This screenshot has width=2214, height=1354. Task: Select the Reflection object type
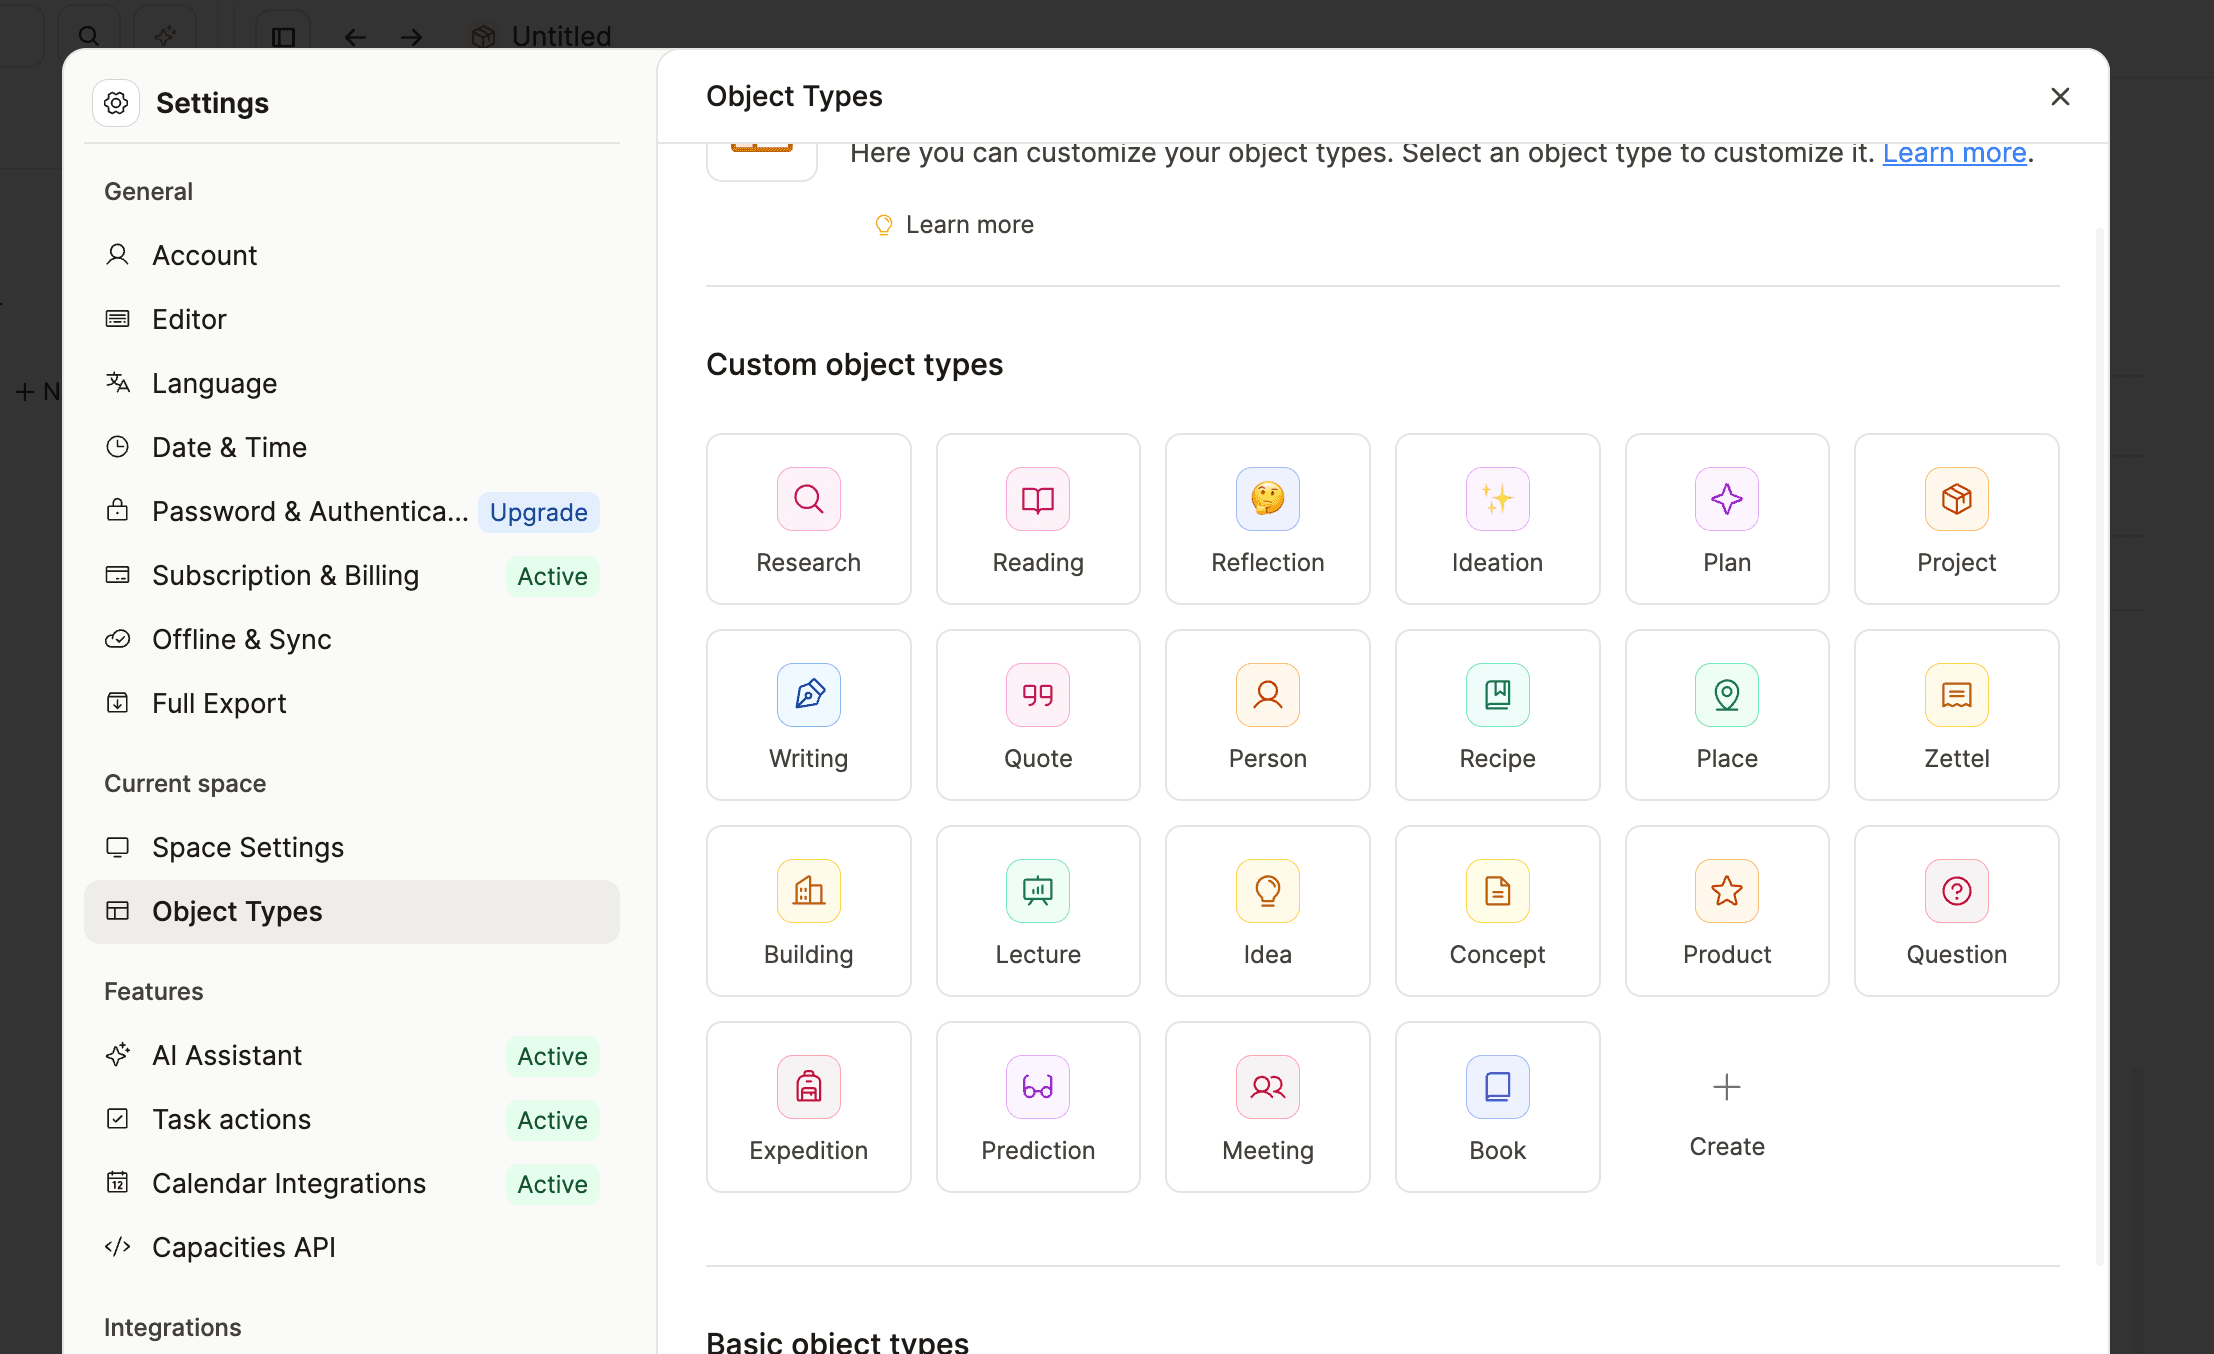click(1267, 518)
